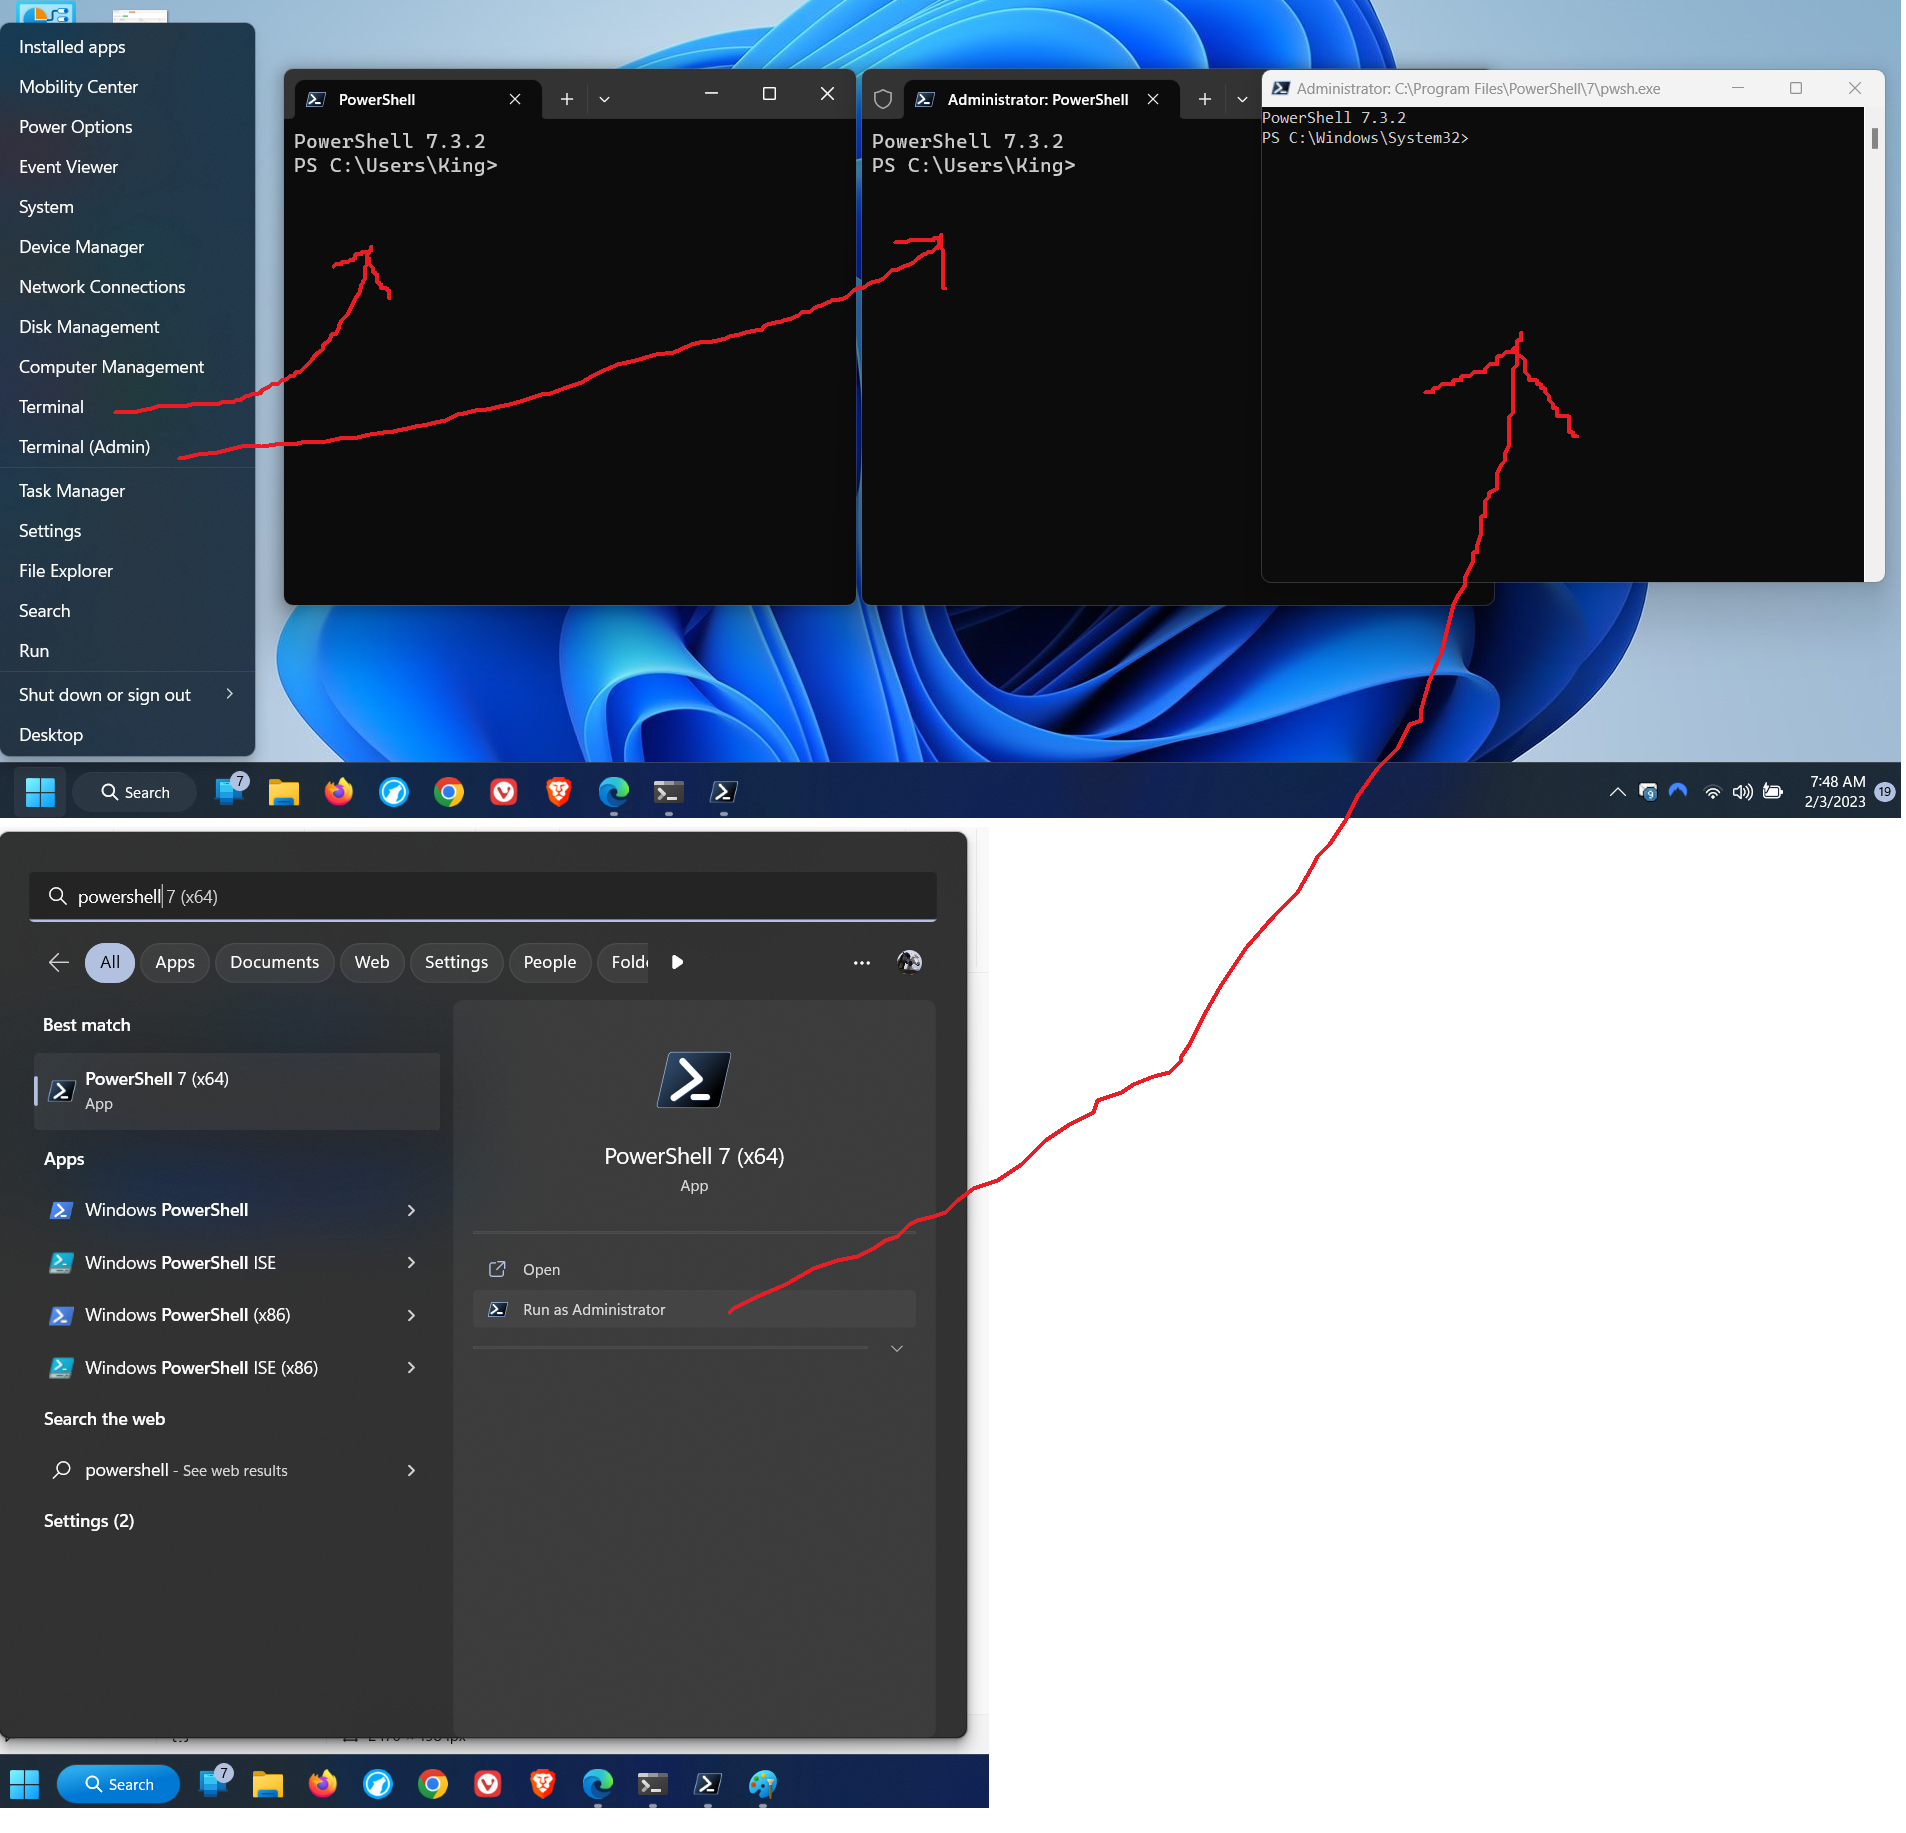Close the Administrator: PowerShell tab

point(1153,99)
